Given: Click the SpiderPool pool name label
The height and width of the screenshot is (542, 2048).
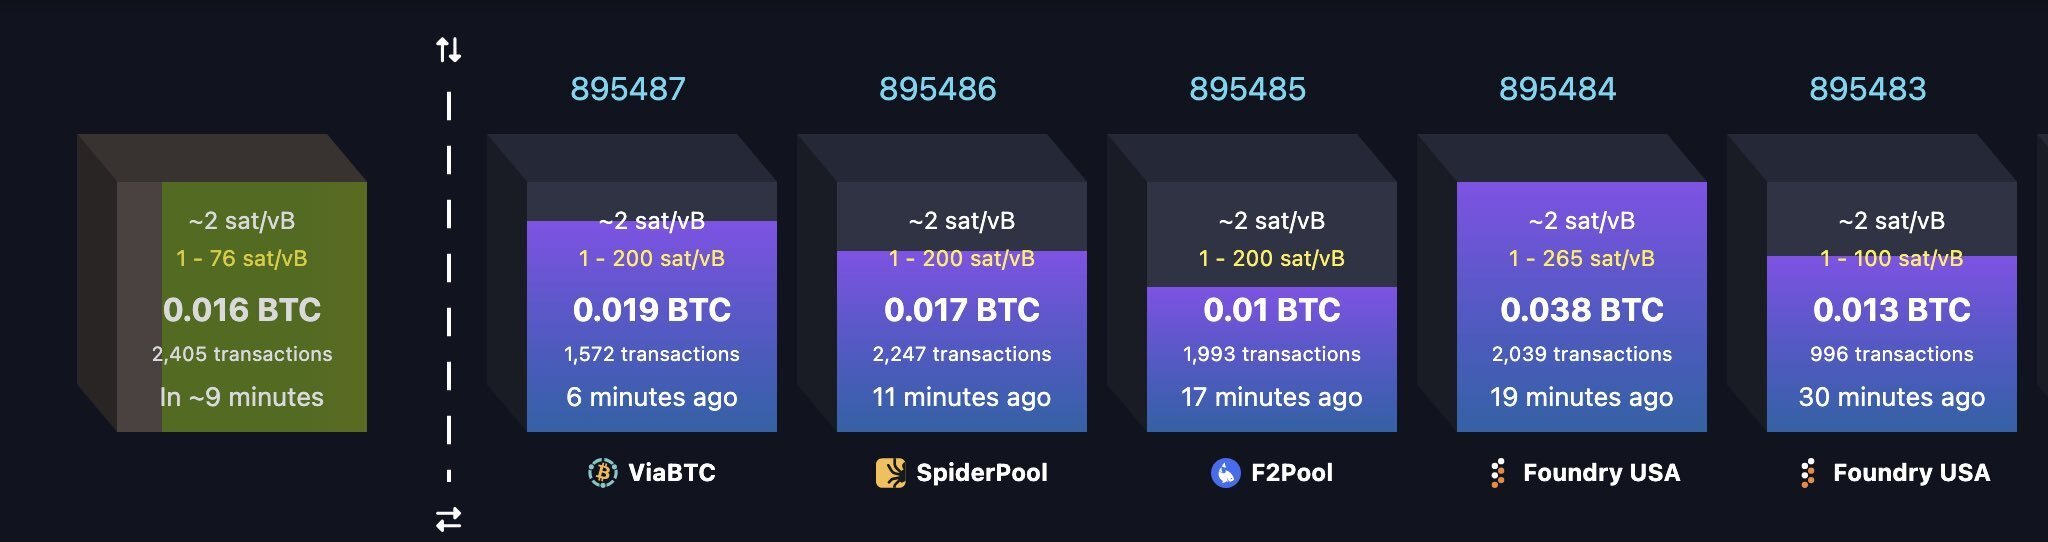Looking at the screenshot, I should tap(982, 472).
